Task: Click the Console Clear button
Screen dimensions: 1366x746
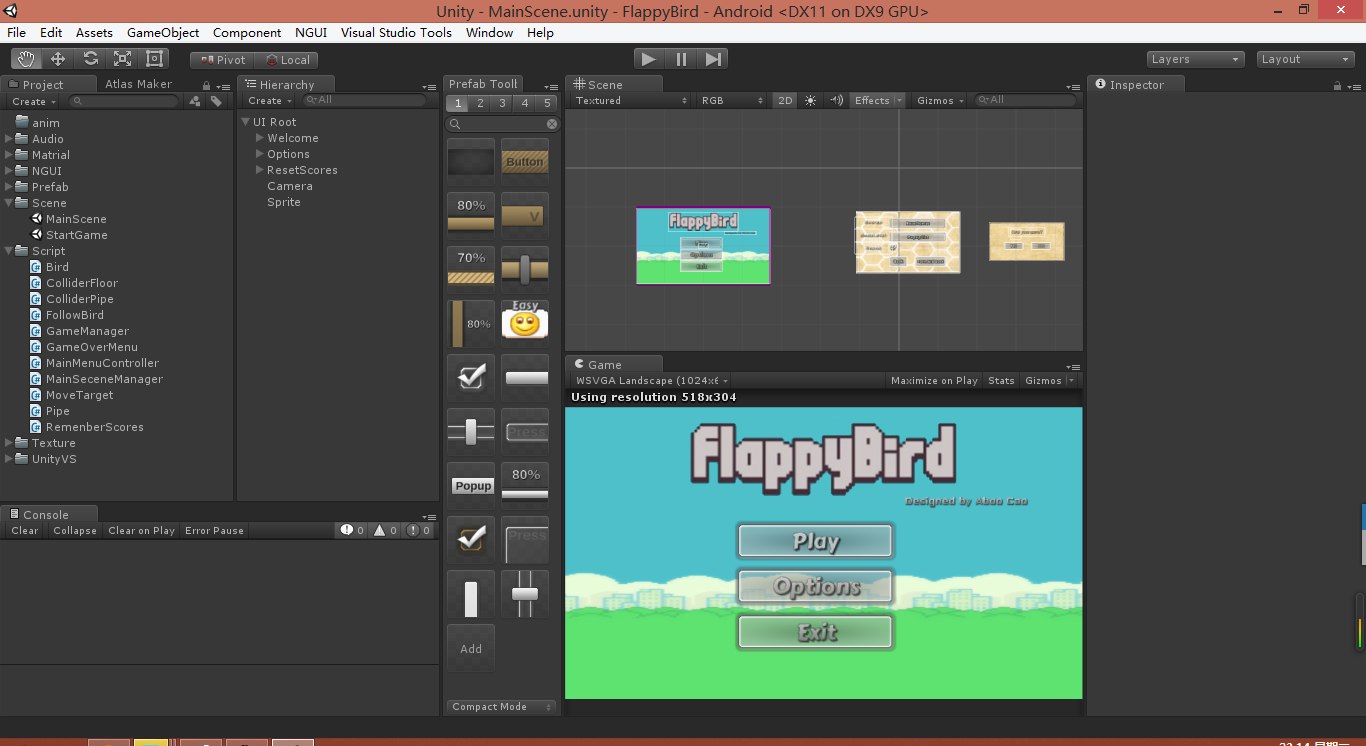Action: coord(25,530)
